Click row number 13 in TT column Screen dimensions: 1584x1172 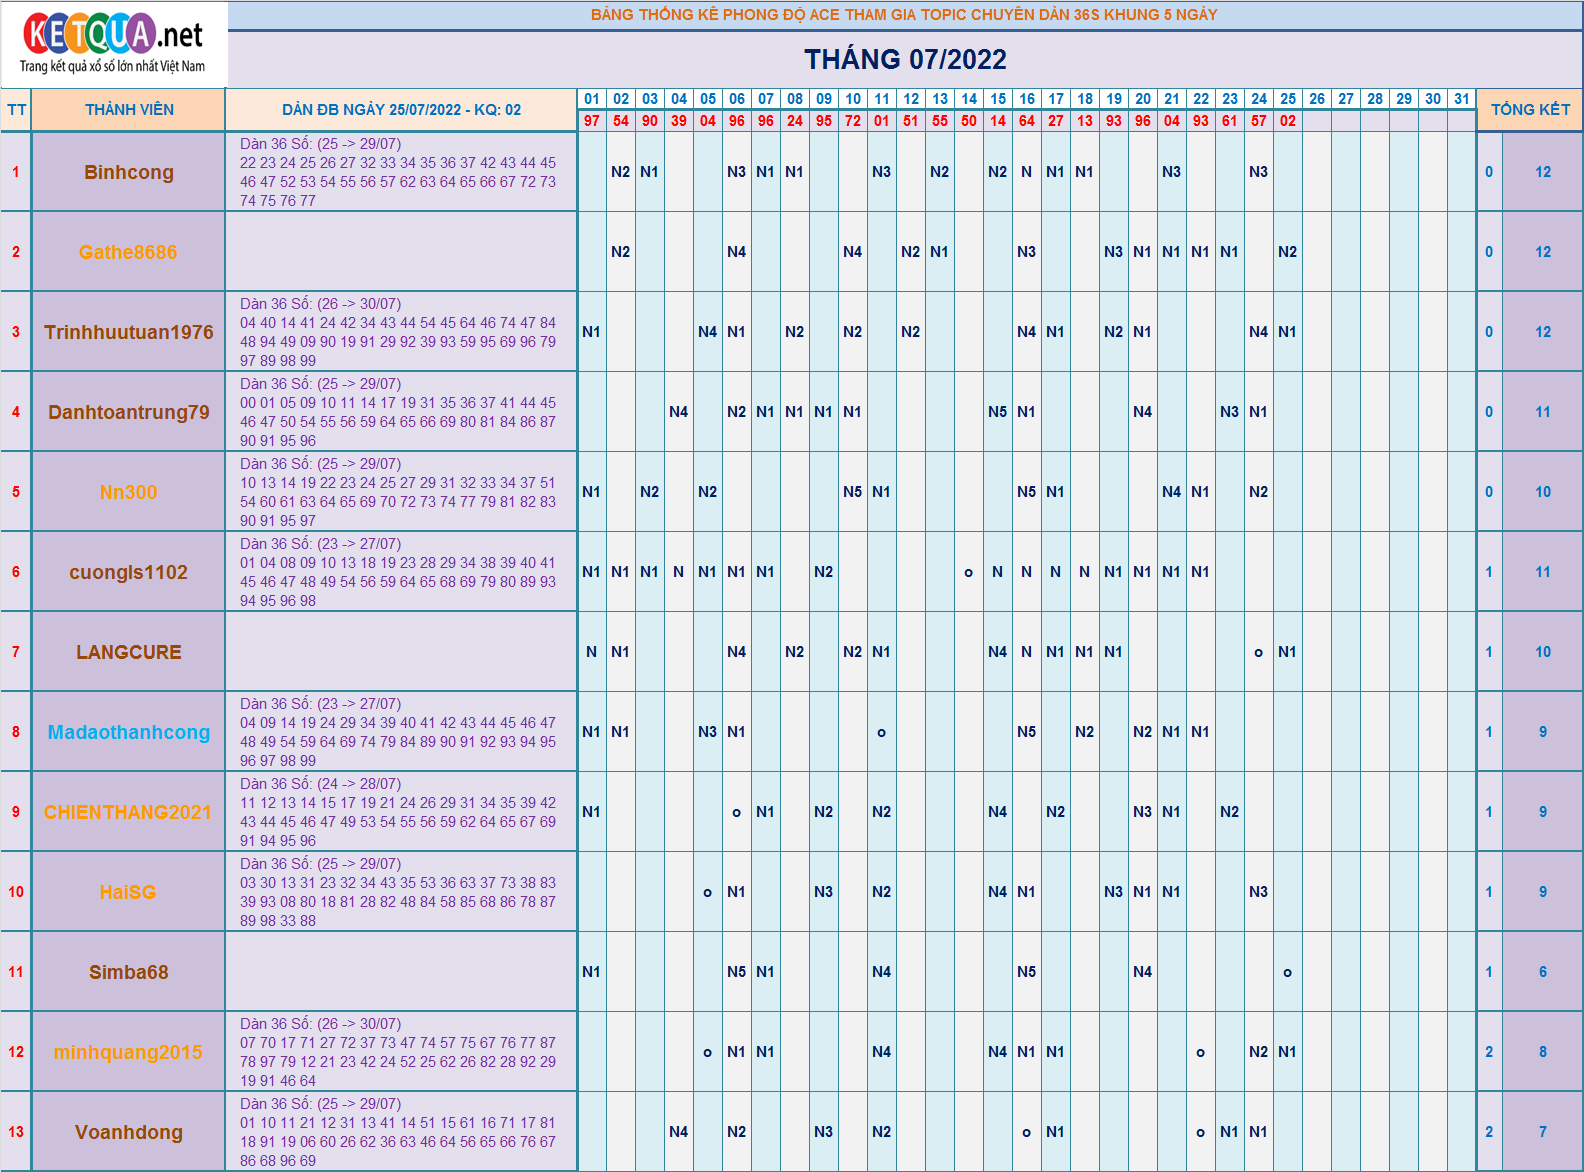[x=16, y=1132]
